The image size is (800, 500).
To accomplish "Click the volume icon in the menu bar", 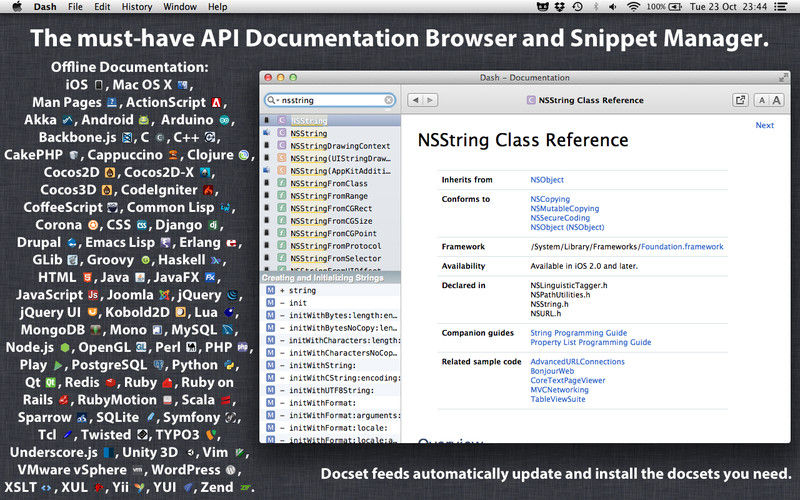I will tap(613, 7).
